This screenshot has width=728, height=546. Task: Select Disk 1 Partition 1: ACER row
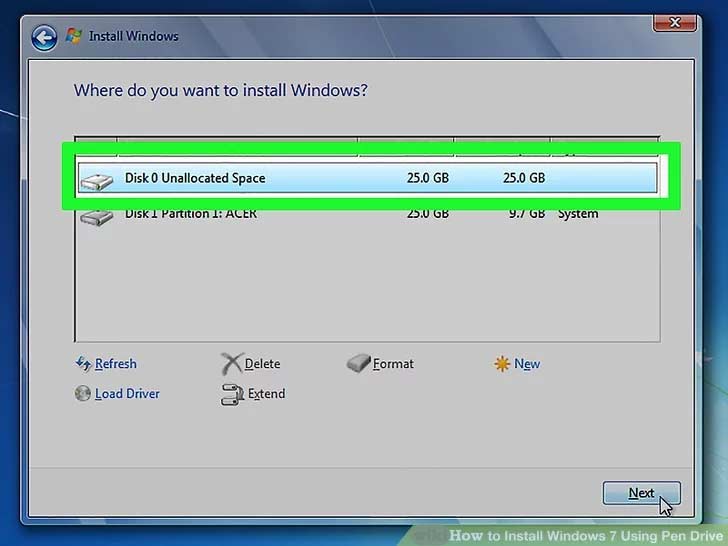coord(367,214)
